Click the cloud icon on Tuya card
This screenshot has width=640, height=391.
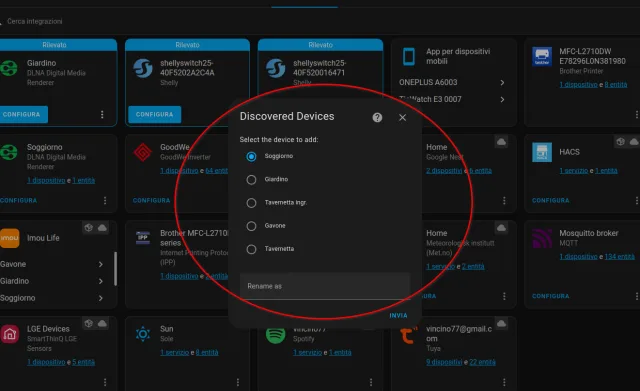[501, 324]
